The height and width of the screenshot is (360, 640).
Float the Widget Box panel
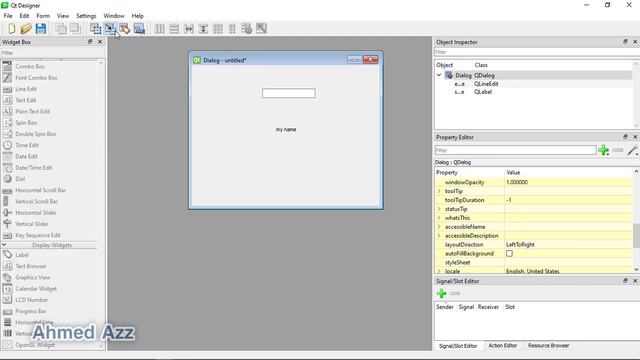90,42
